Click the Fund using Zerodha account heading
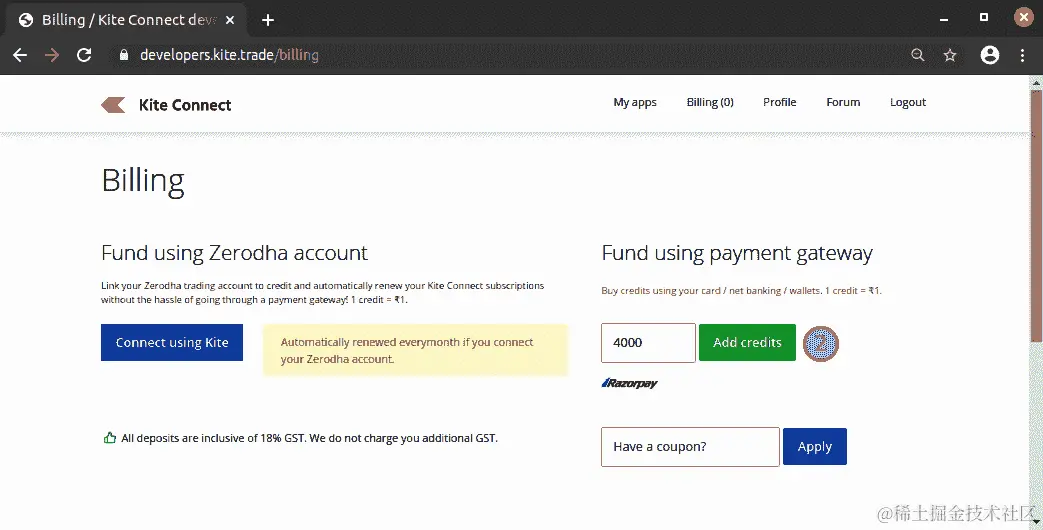 [x=234, y=253]
